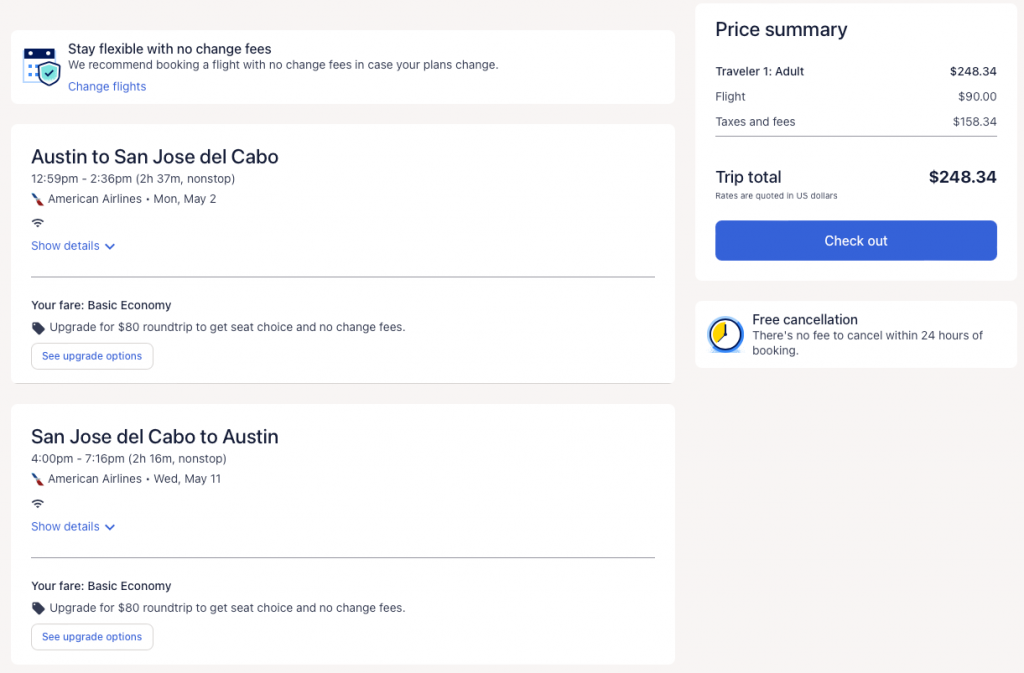Expand Show details for the return flight to Austin
Image resolution: width=1024 pixels, height=673 pixels.
pos(73,527)
